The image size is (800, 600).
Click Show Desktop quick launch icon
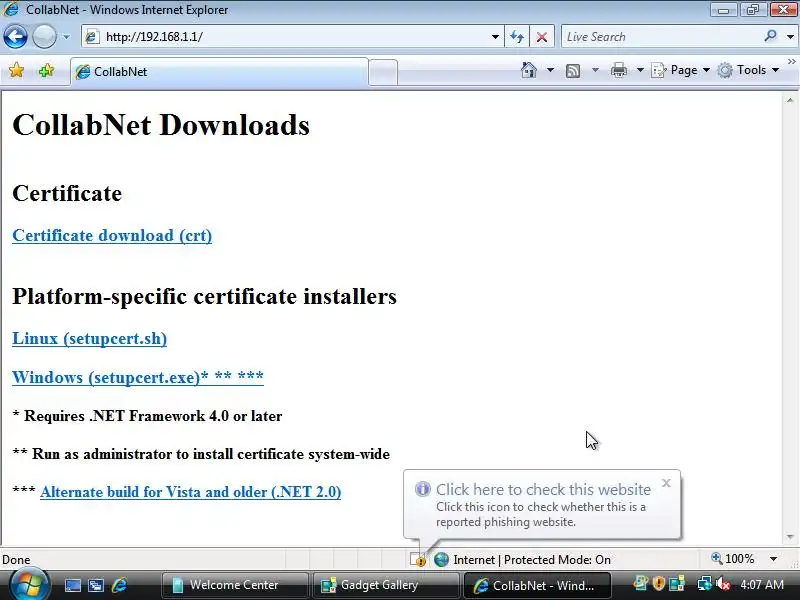[x=72, y=585]
